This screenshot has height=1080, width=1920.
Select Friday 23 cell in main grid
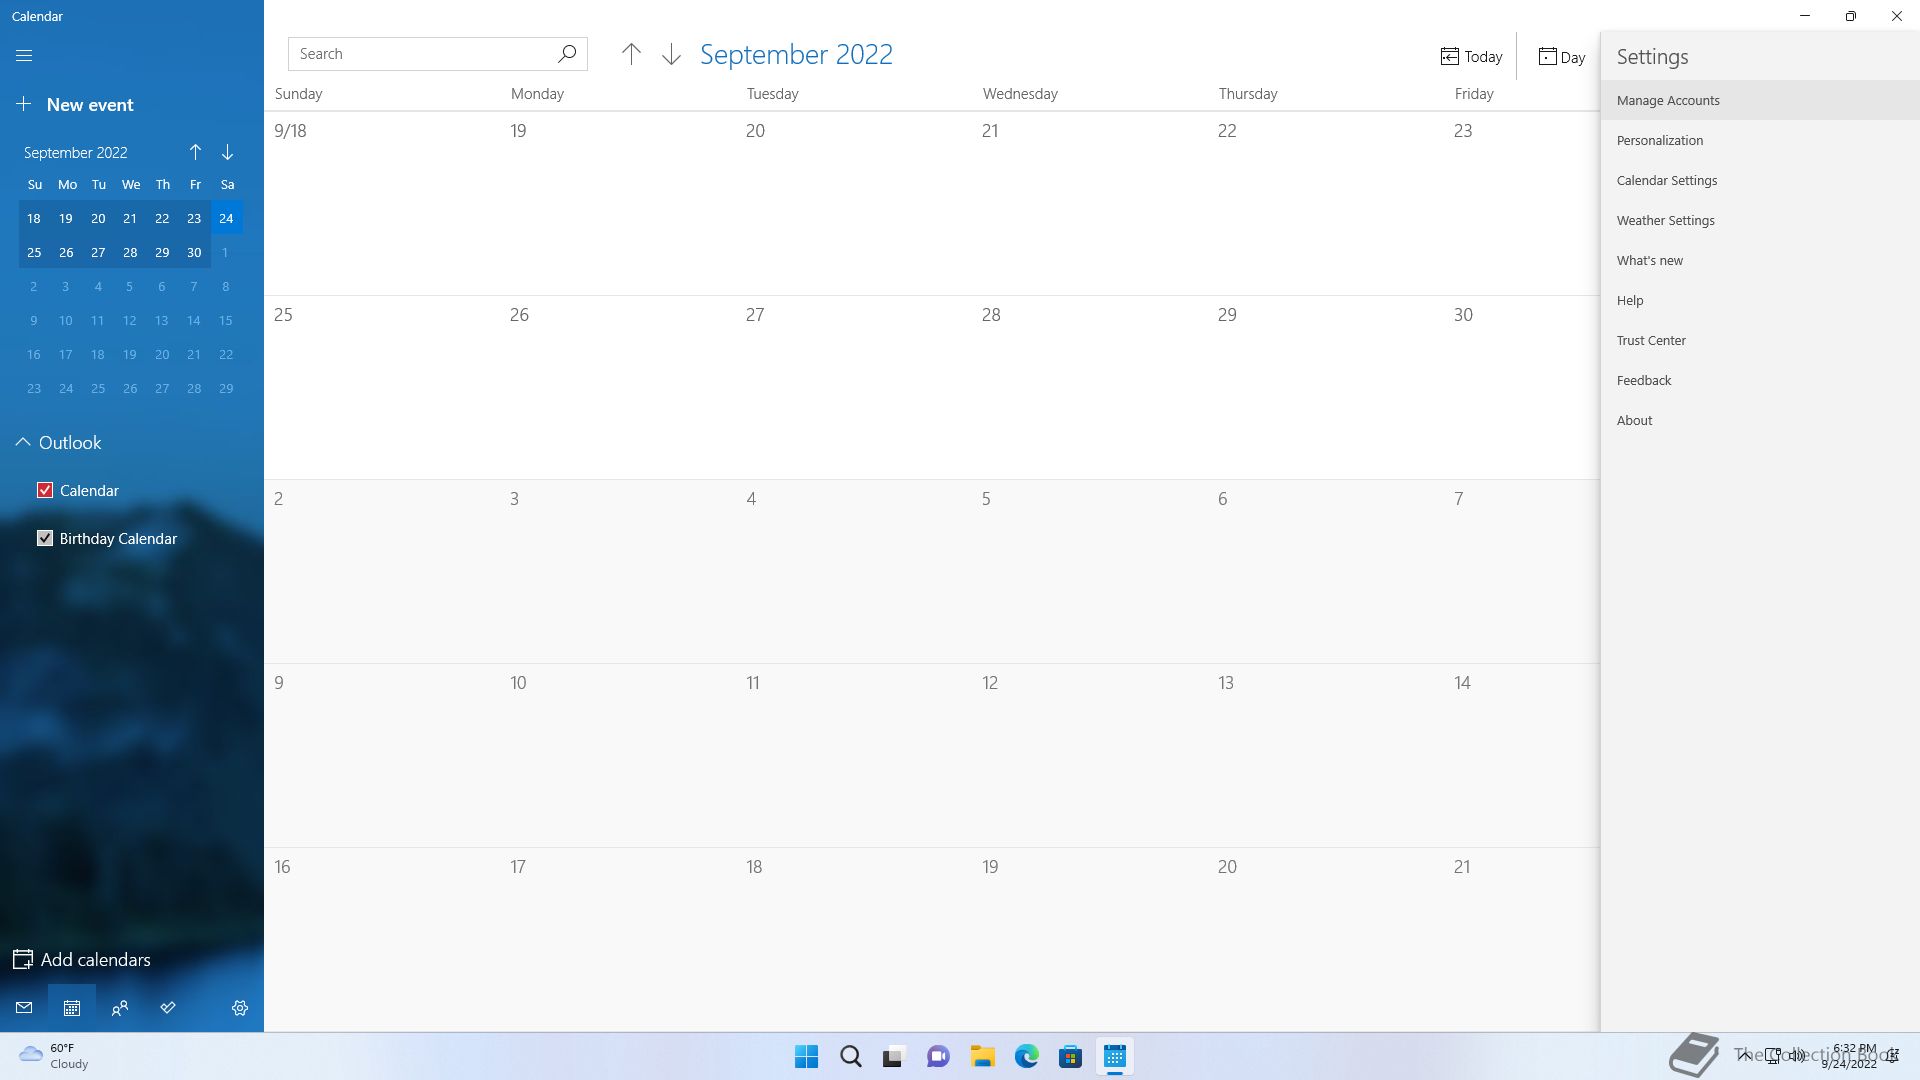click(x=1522, y=203)
